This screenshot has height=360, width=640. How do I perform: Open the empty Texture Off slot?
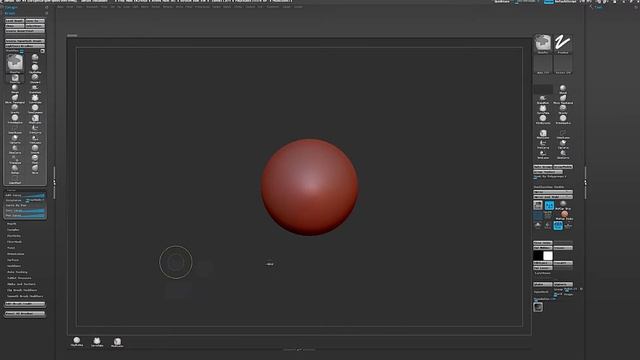[563, 65]
